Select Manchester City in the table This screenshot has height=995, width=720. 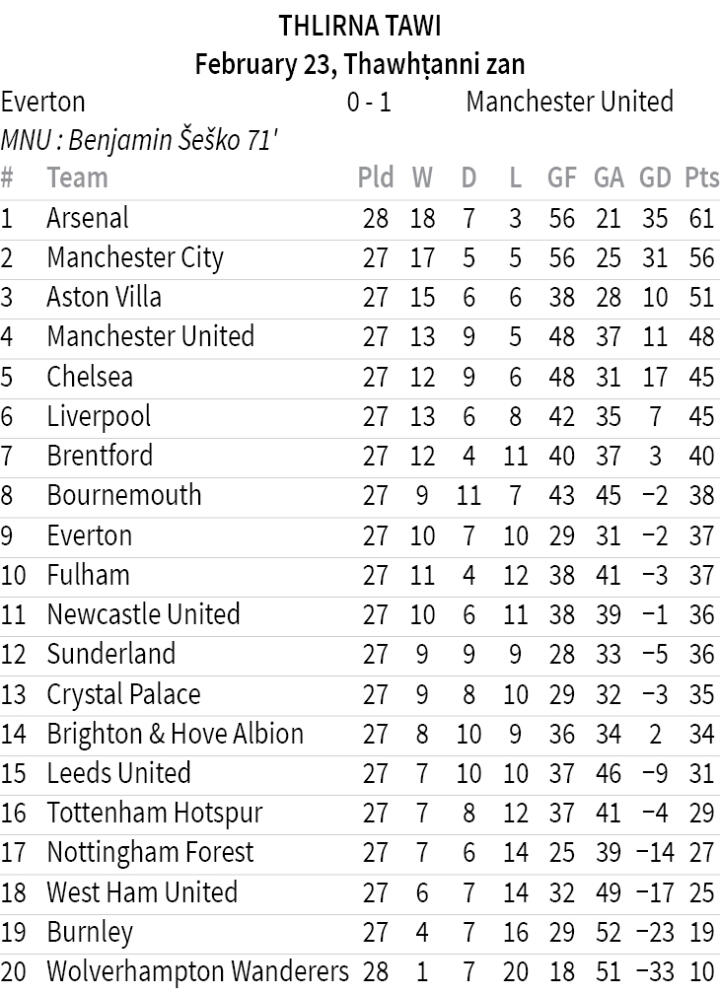tap(135, 258)
